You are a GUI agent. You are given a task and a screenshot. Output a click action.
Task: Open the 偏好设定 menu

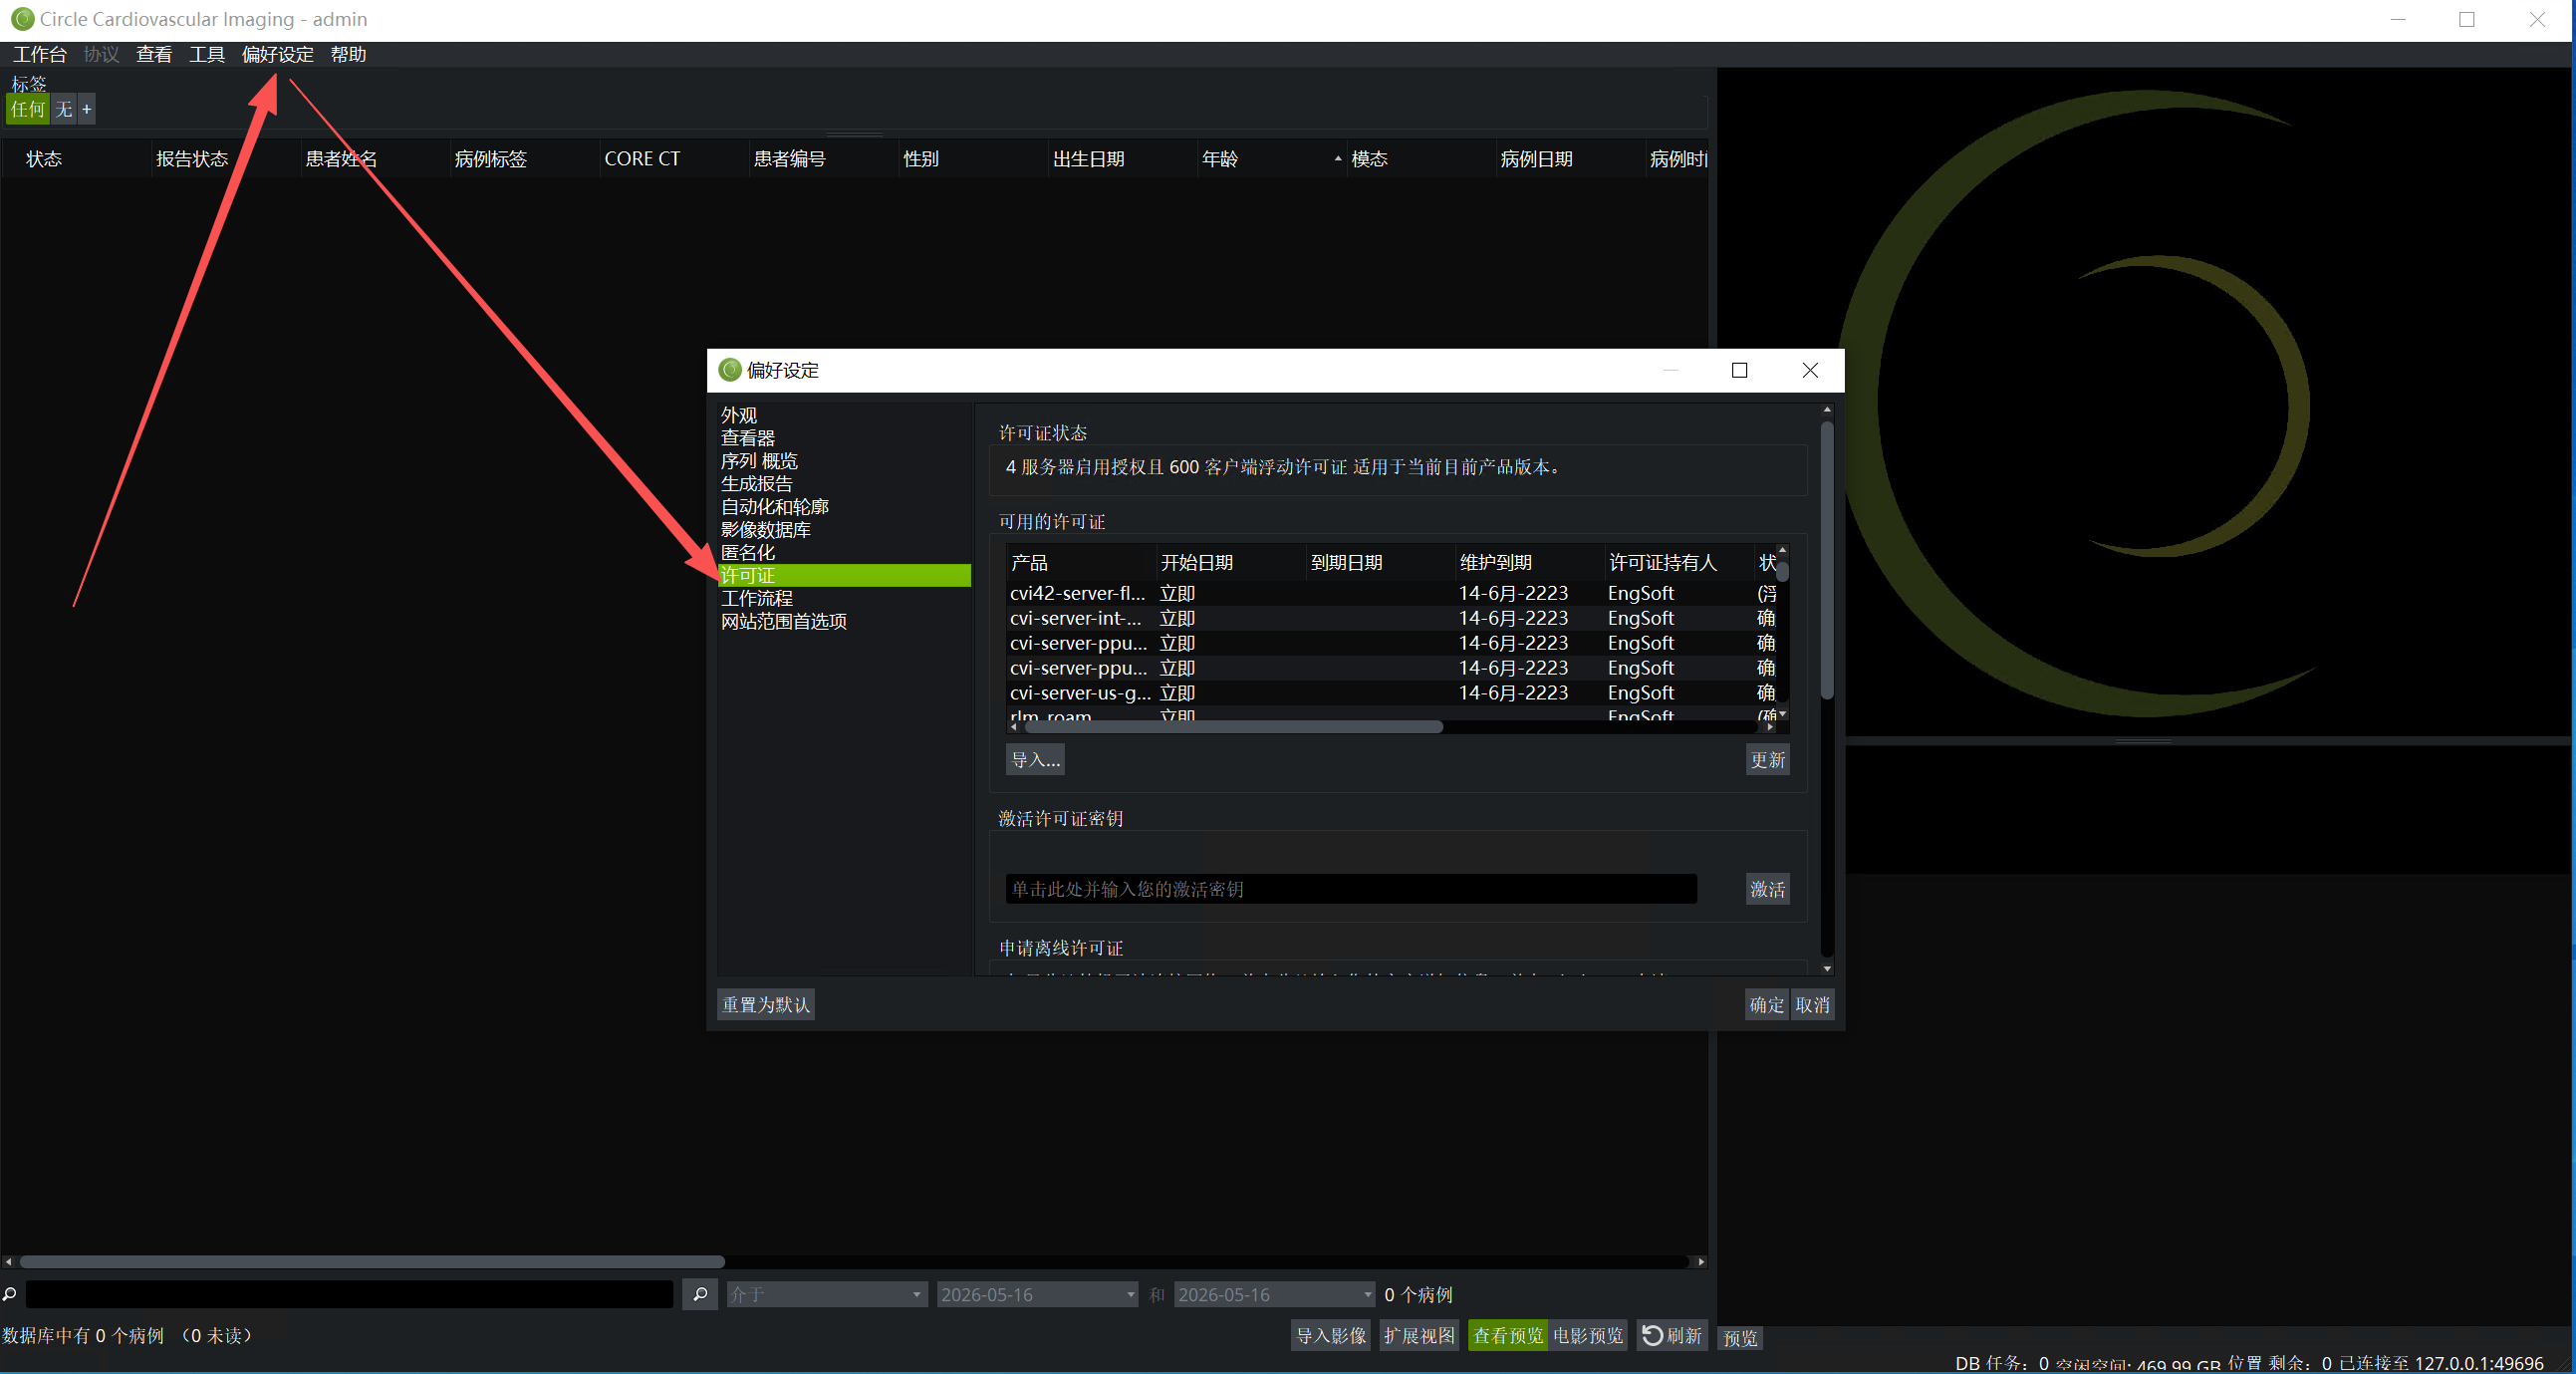pyautogui.click(x=278, y=54)
